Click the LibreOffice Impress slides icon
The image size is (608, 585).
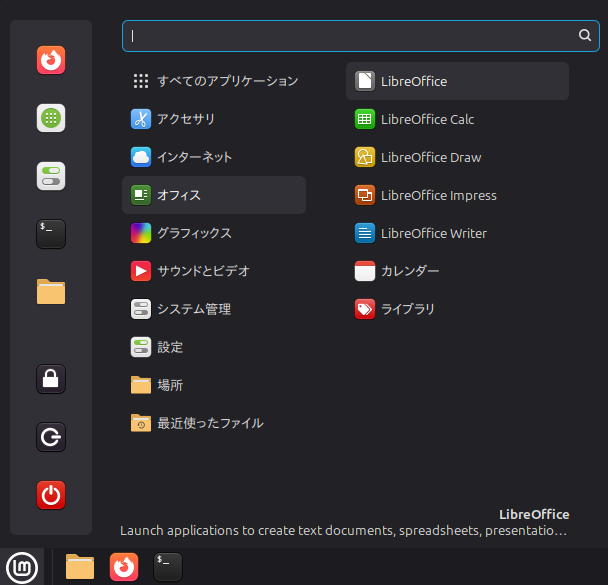click(365, 195)
